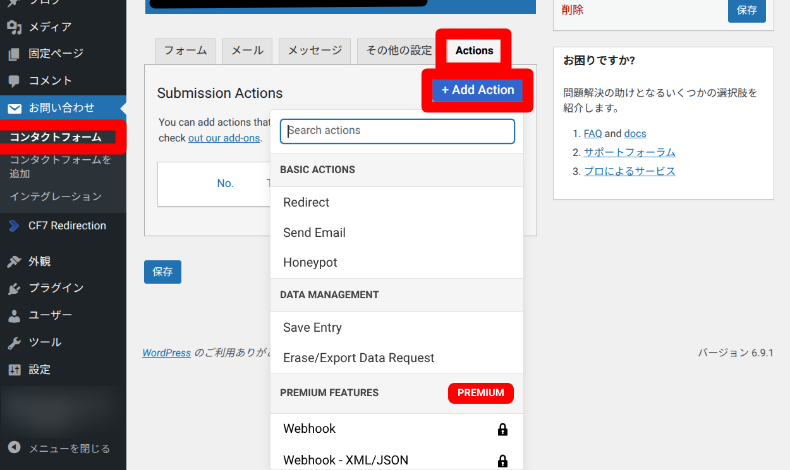Select コンタクトフォームを追加 submenu item
Viewport: 790px width, 470px height.
60,167
